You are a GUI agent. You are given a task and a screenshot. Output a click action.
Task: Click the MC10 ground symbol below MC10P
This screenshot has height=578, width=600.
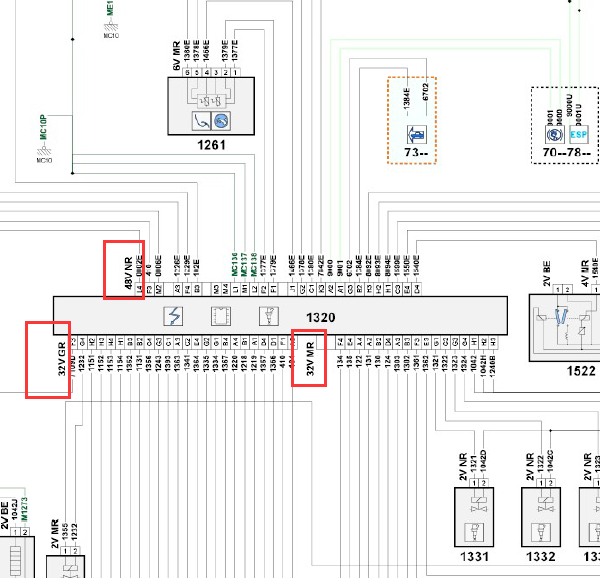pos(44,151)
